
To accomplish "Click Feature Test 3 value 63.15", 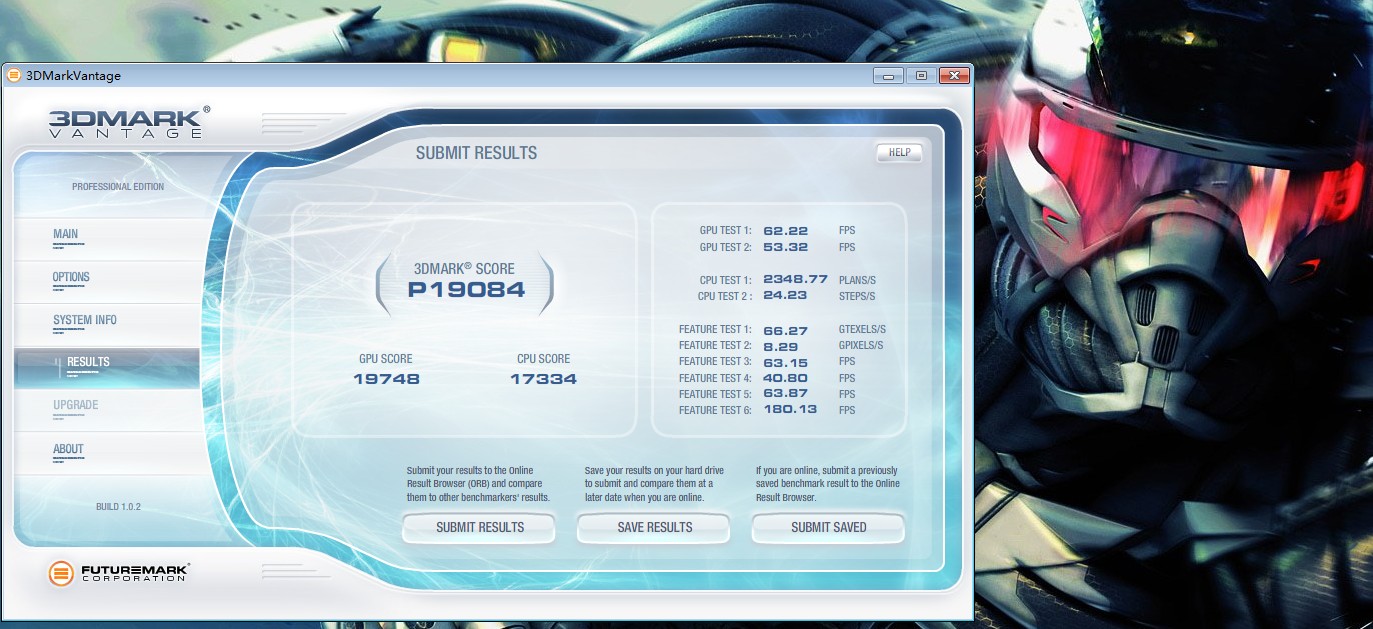I will click(785, 361).
